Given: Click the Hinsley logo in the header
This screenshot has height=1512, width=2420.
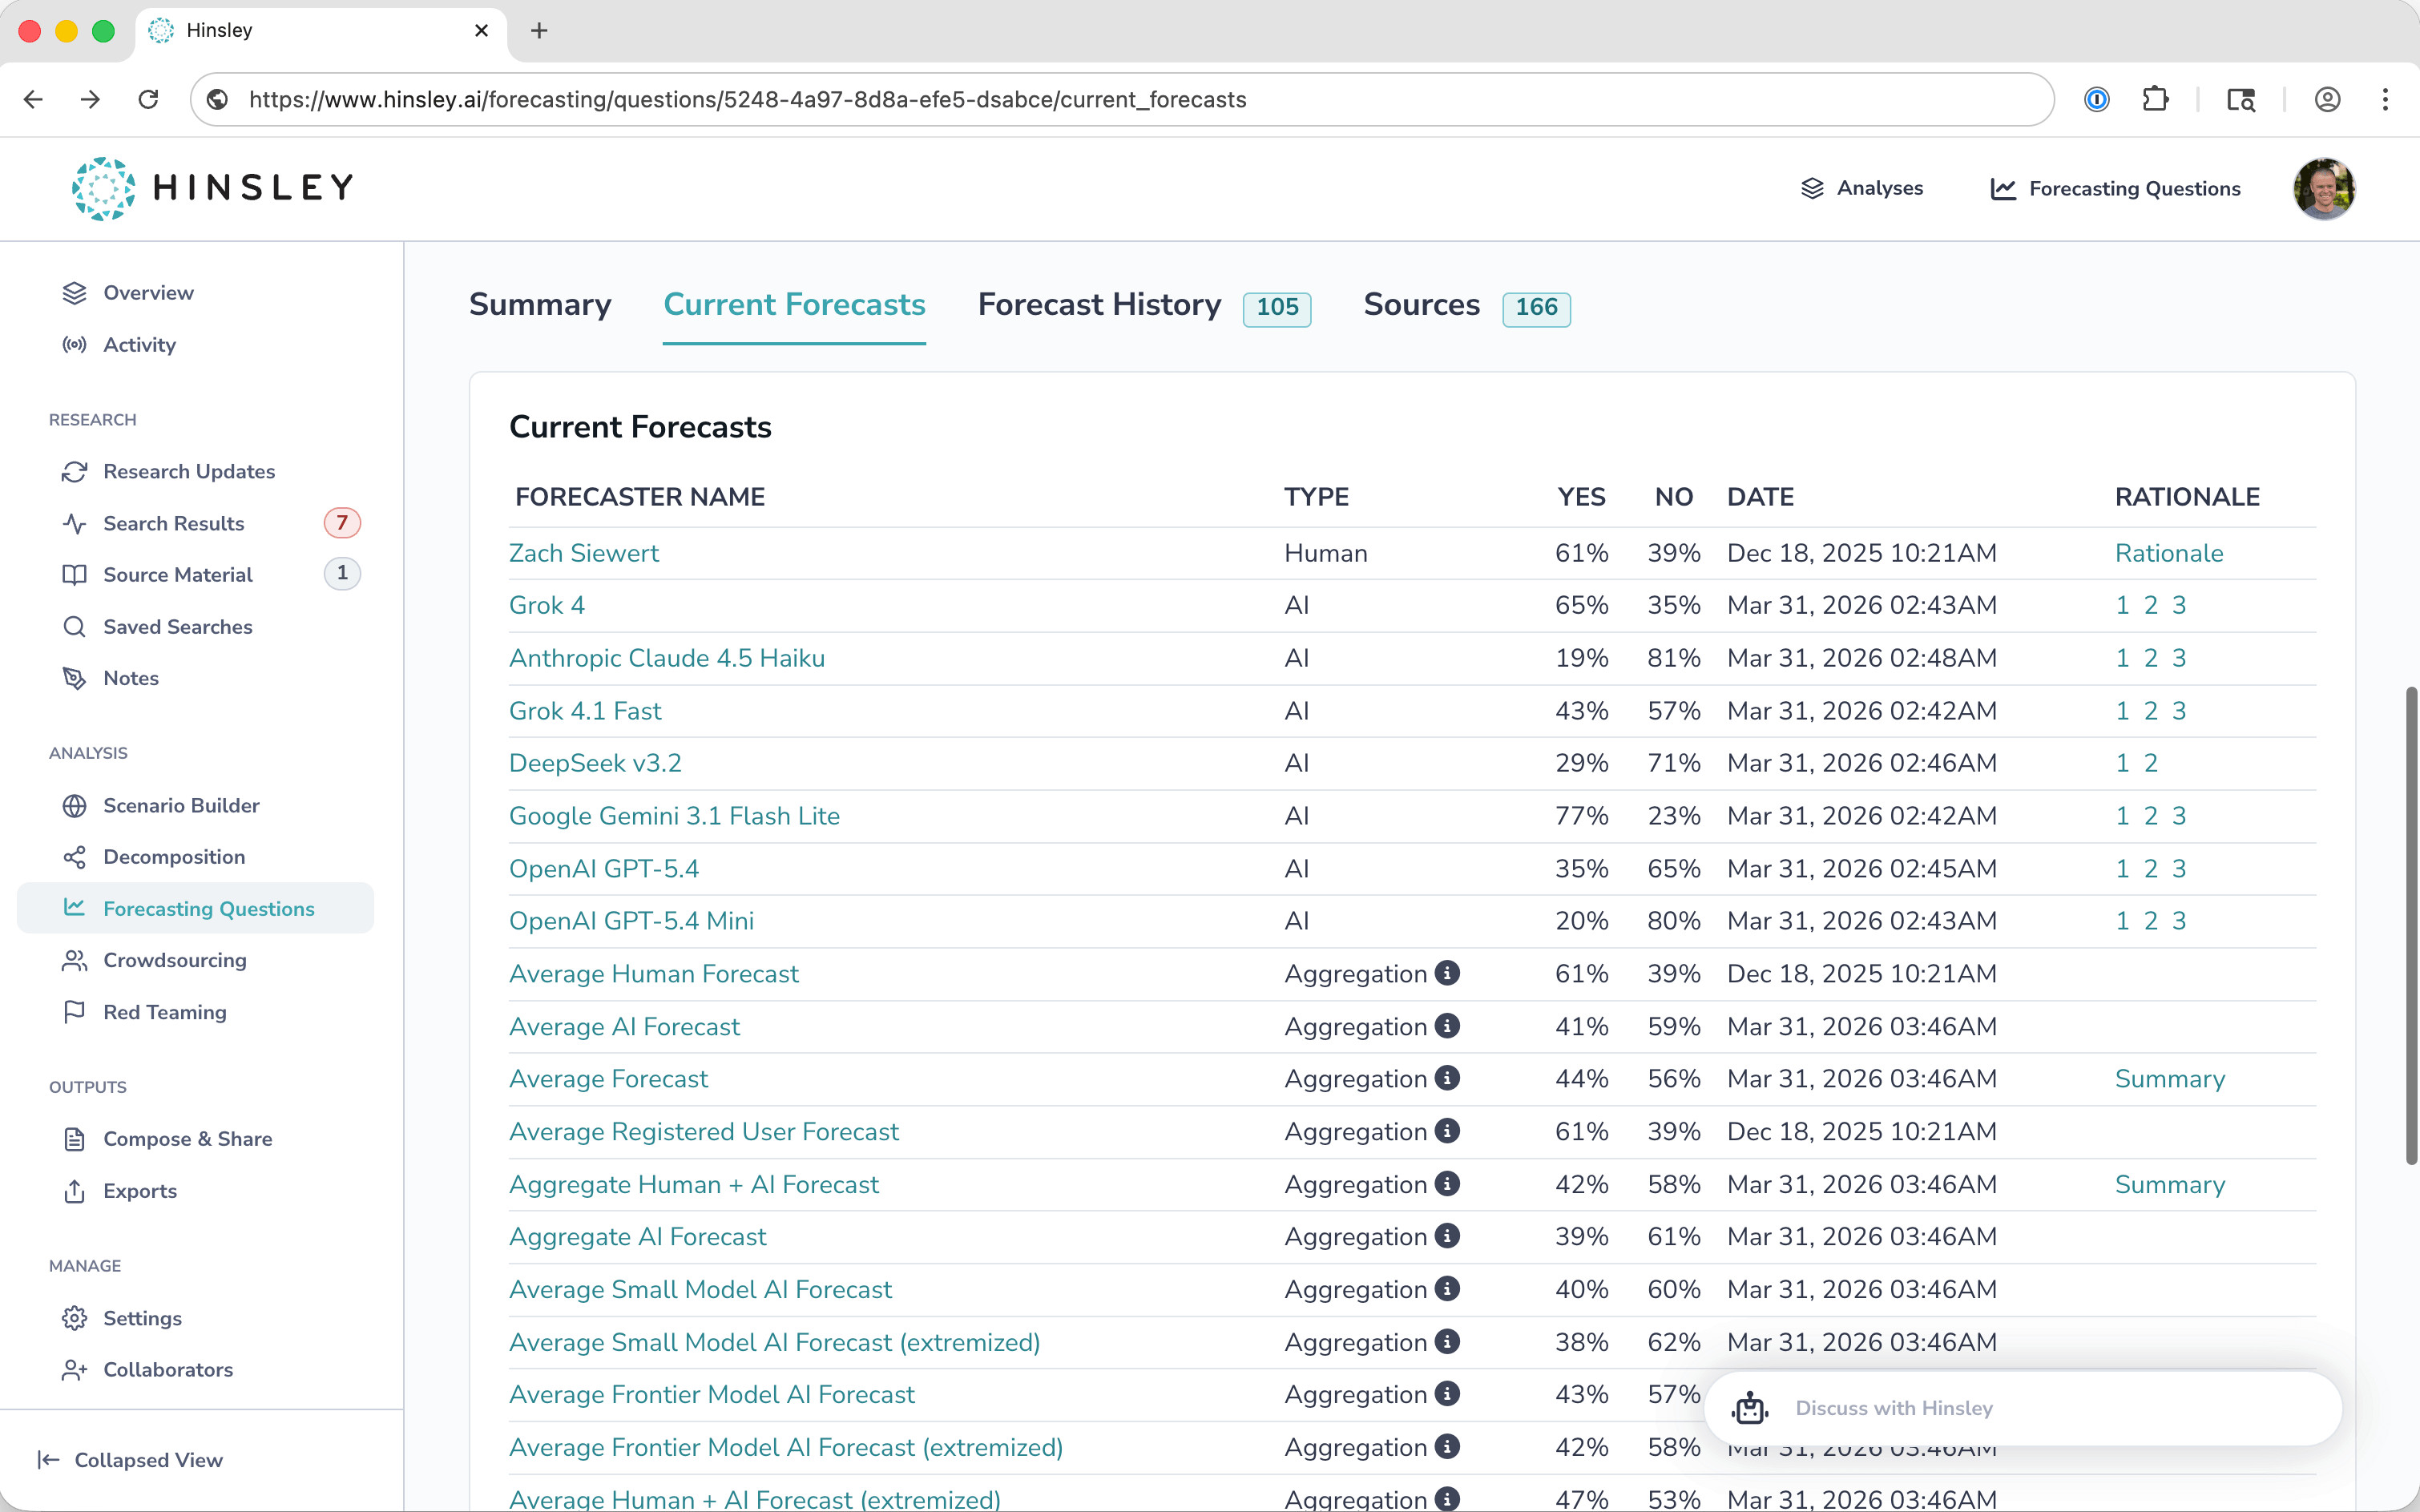Looking at the screenshot, I should (x=213, y=188).
